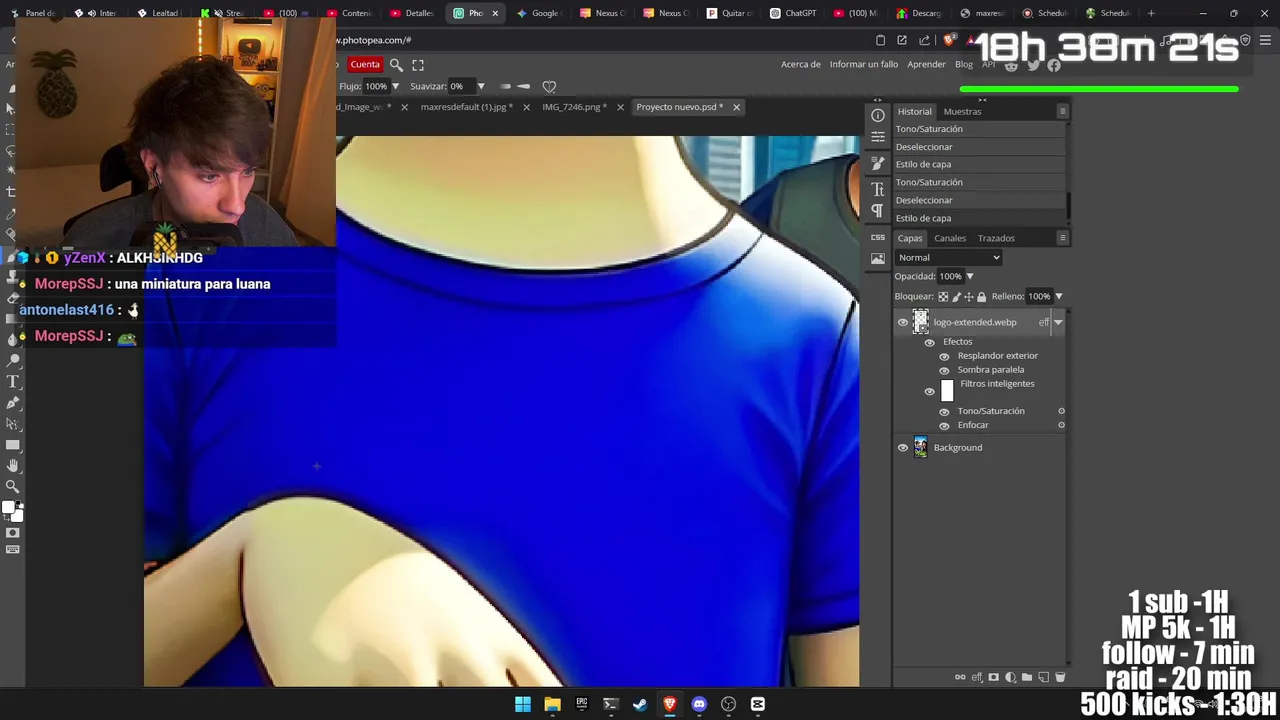Image resolution: width=1280 pixels, height=720 pixels.
Task: Select the Proyecto nuevo.psd document tab
Action: point(680,107)
